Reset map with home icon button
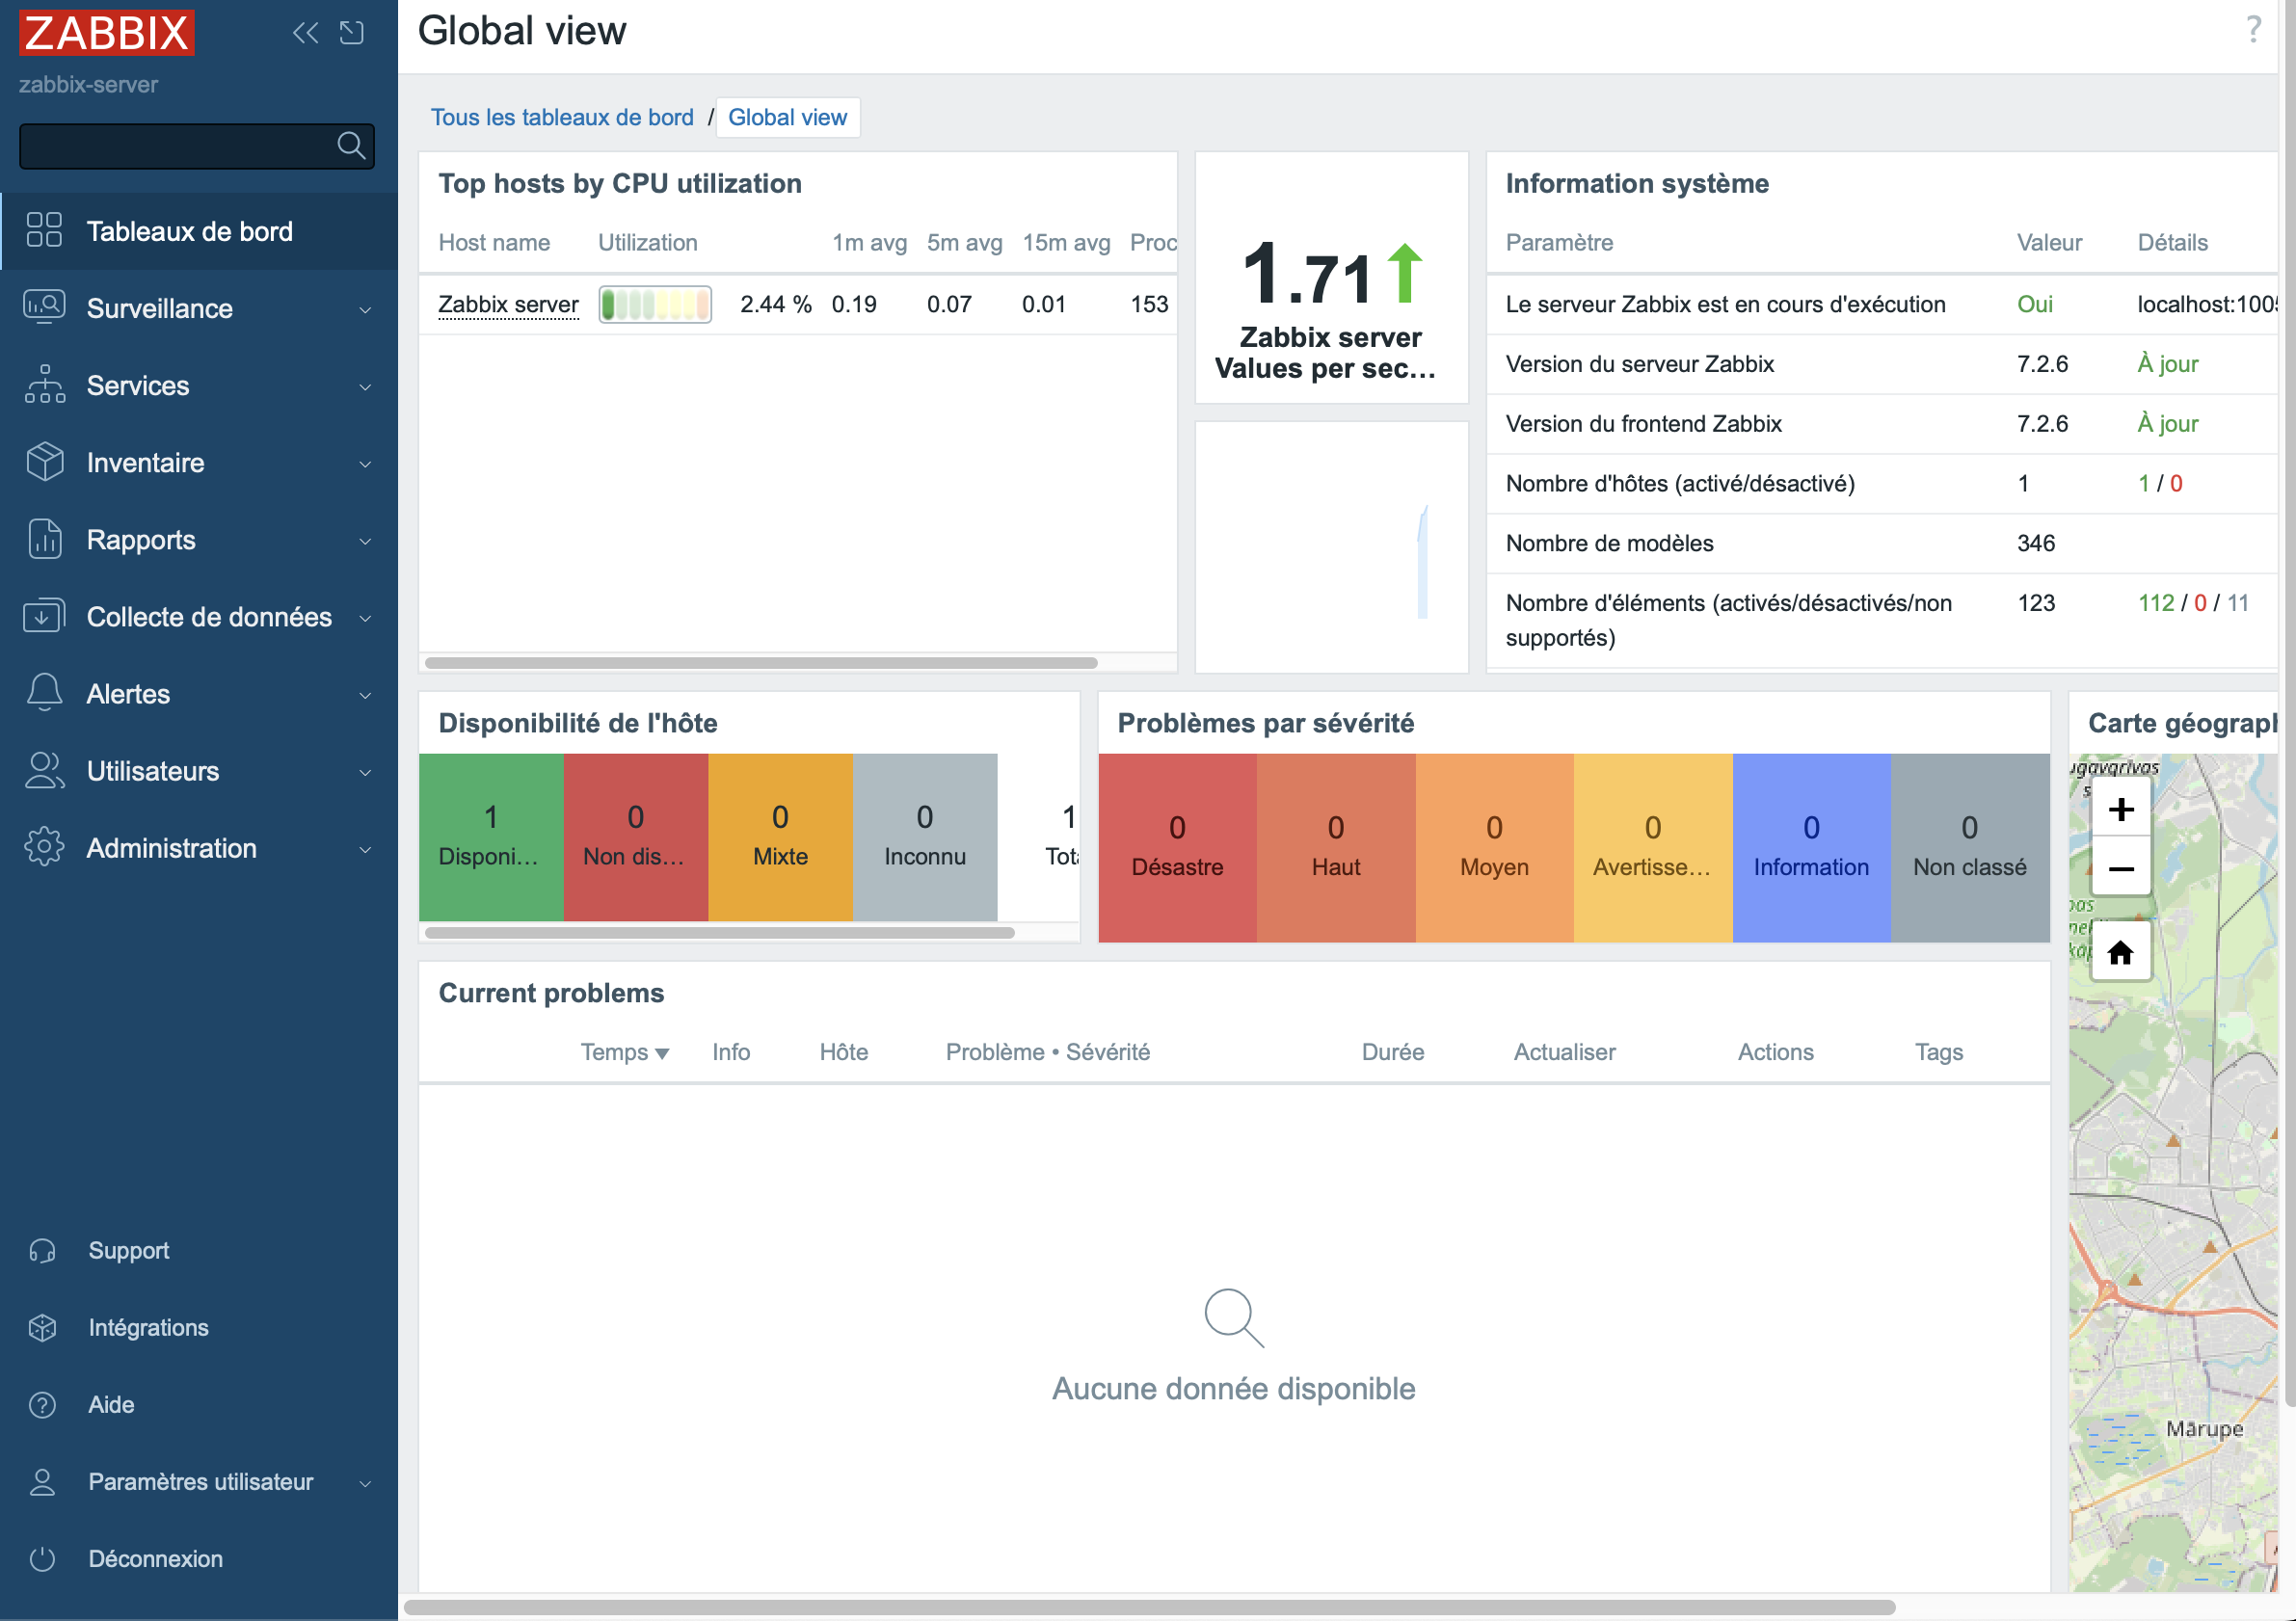This screenshot has width=2296, height=1621. click(2120, 953)
